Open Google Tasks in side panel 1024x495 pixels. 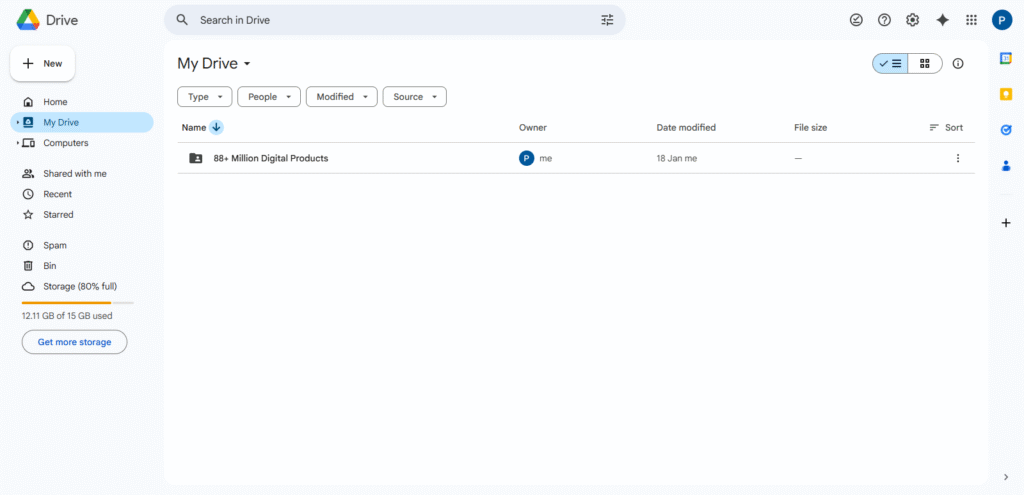click(1006, 130)
